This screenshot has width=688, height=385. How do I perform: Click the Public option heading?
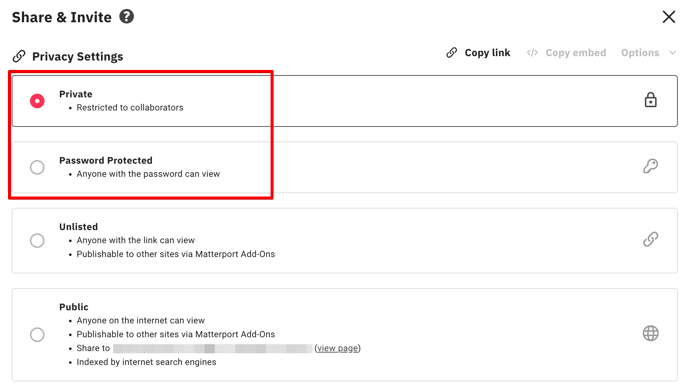tap(74, 307)
